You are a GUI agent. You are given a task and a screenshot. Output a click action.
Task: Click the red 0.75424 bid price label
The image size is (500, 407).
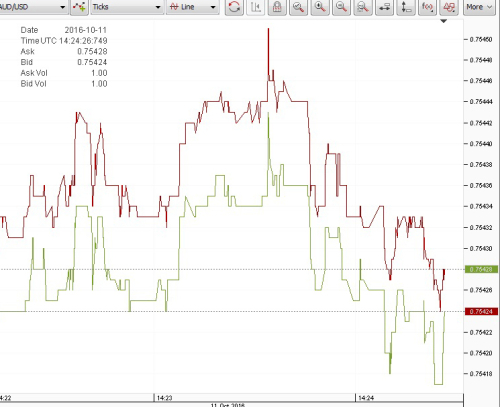[x=481, y=311]
